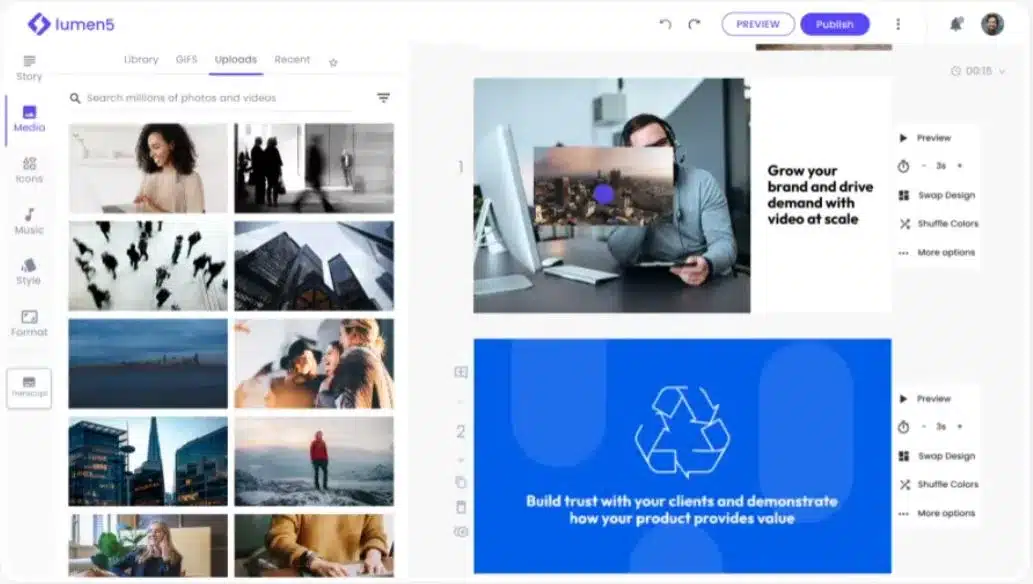Screen dimensions: 1033x584
Task: Select the smiling woman with curly hair photo
Action: coord(148,168)
